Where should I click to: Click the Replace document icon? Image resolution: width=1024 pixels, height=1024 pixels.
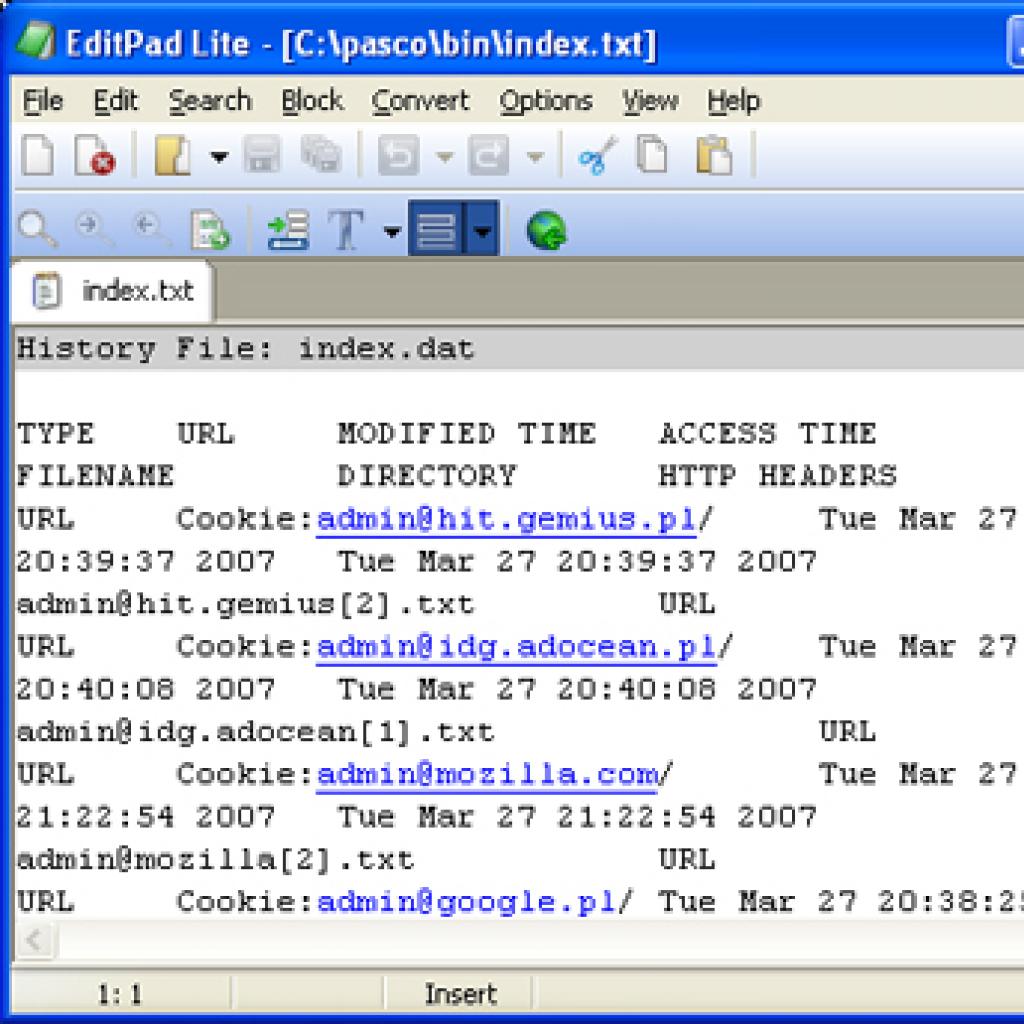click(x=210, y=230)
